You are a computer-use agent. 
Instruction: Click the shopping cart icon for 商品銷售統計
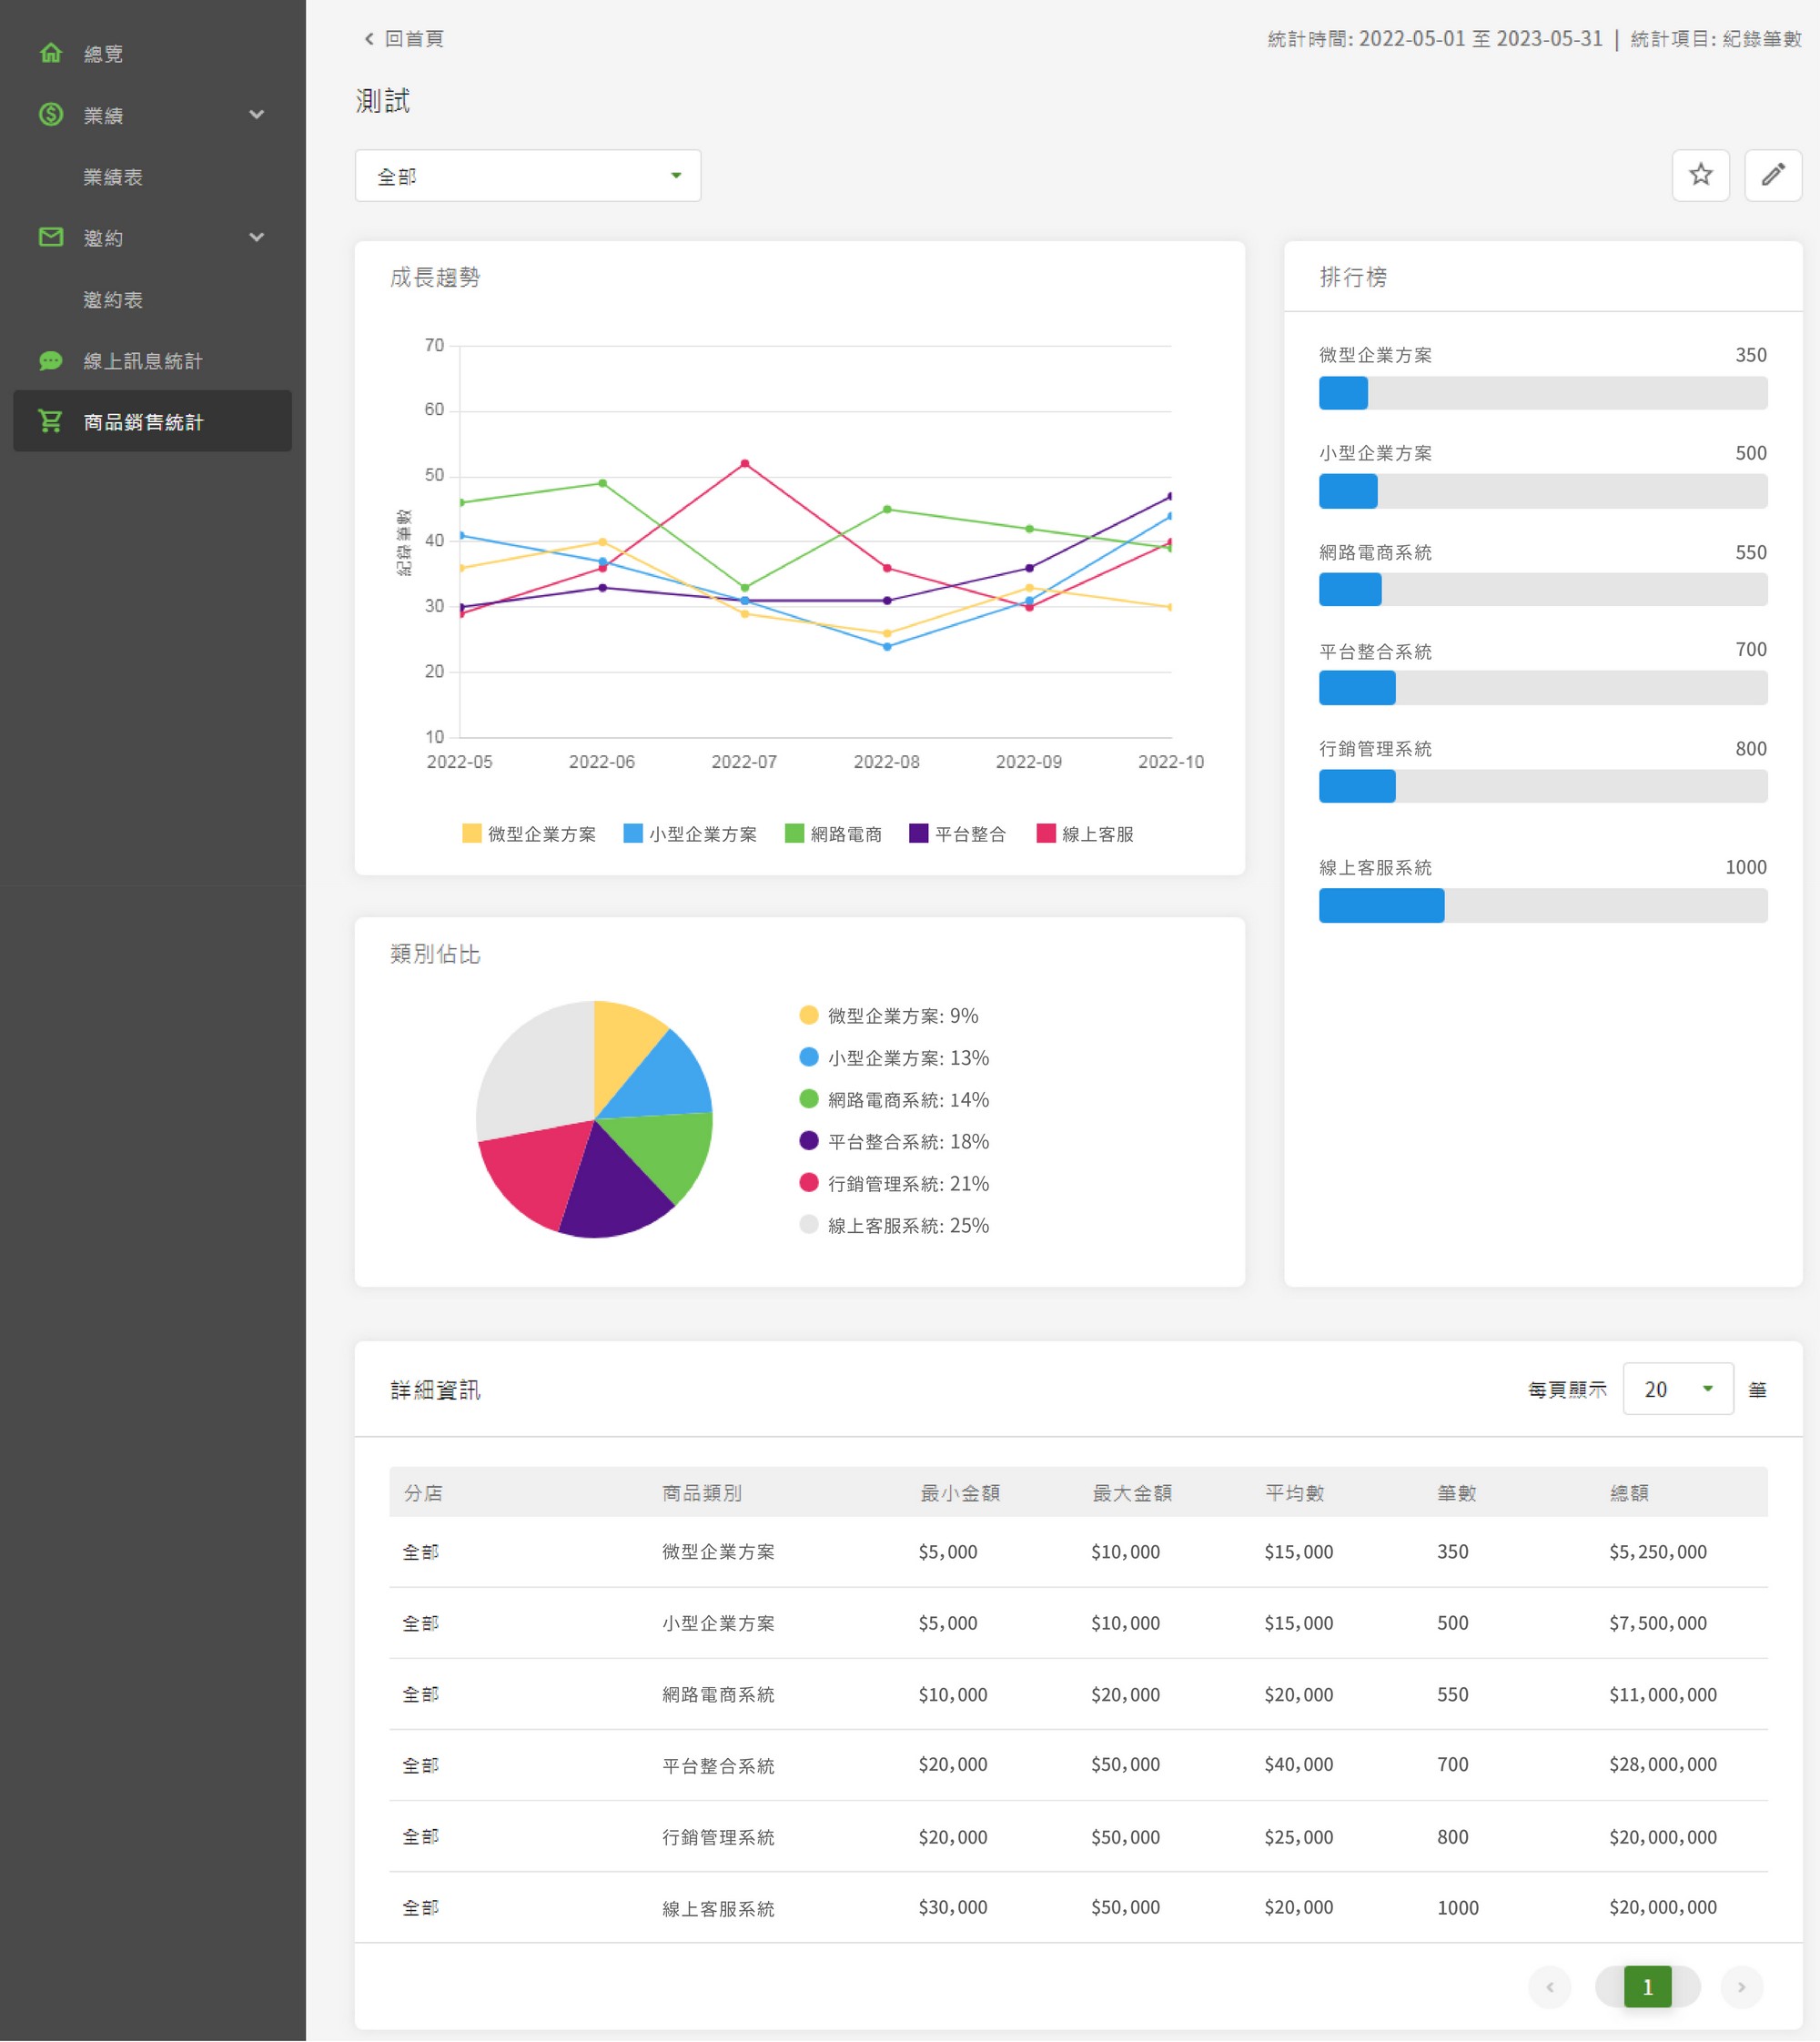(x=51, y=421)
